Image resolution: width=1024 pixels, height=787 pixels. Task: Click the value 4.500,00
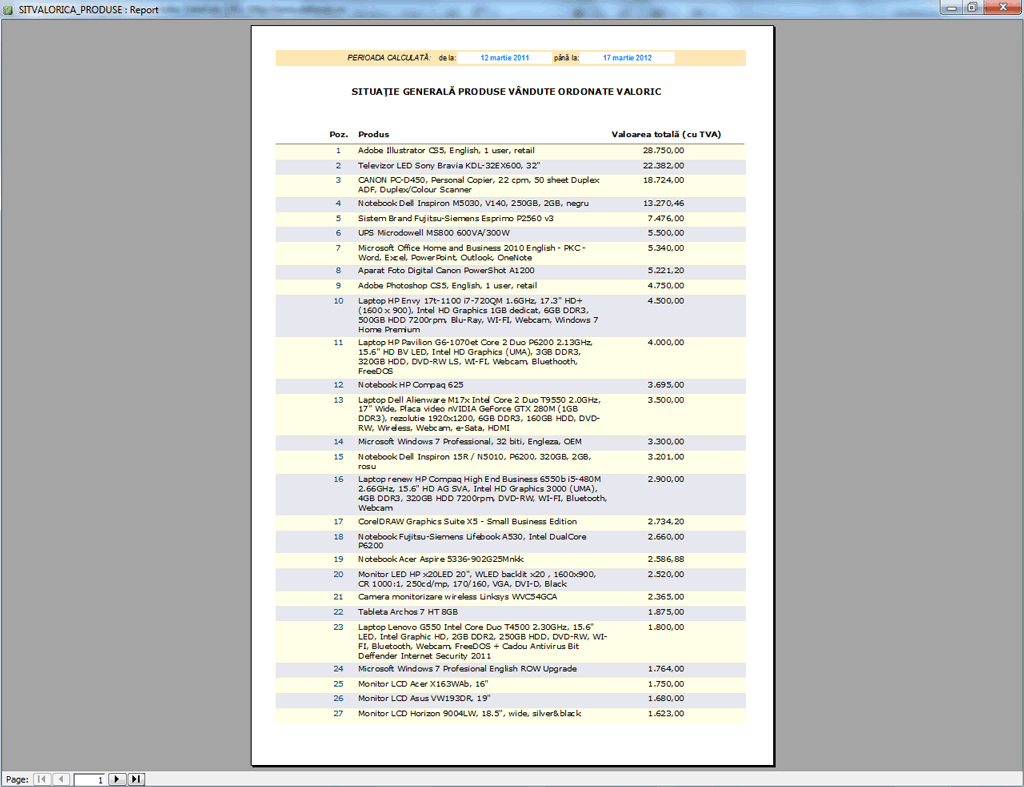click(x=666, y=301)
